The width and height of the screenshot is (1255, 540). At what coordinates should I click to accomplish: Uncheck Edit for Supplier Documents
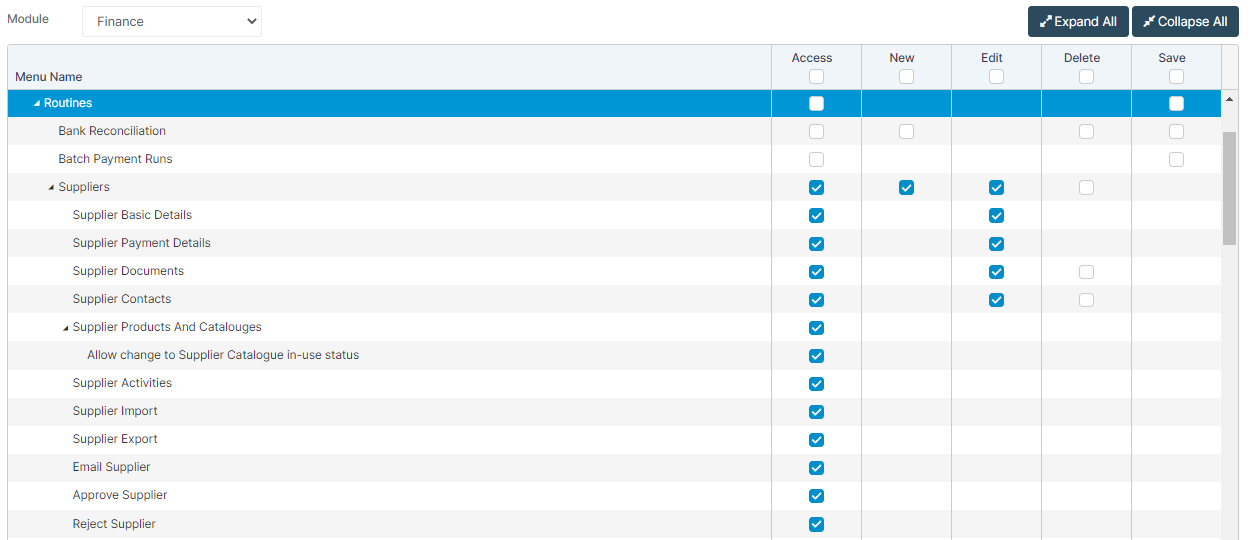point(996,271)
